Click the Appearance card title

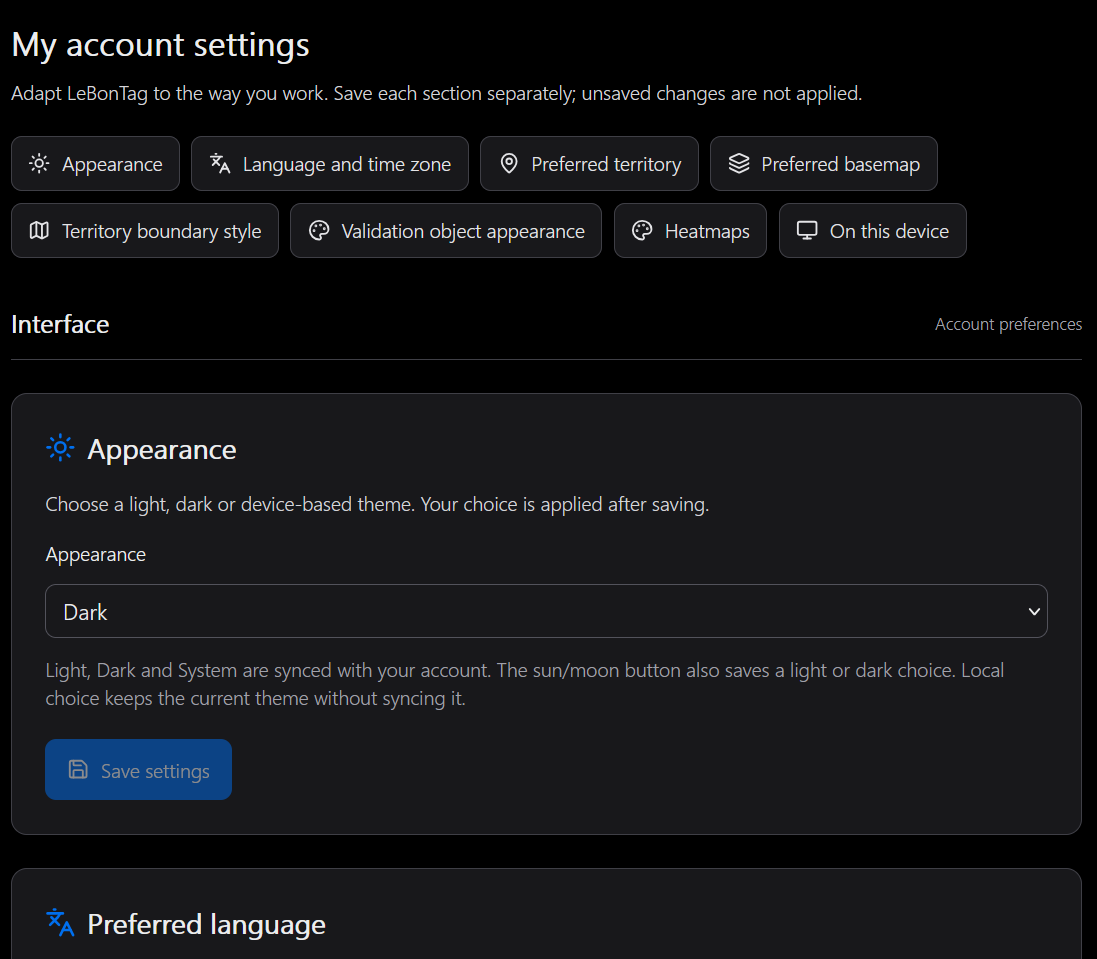pos(162,450)
